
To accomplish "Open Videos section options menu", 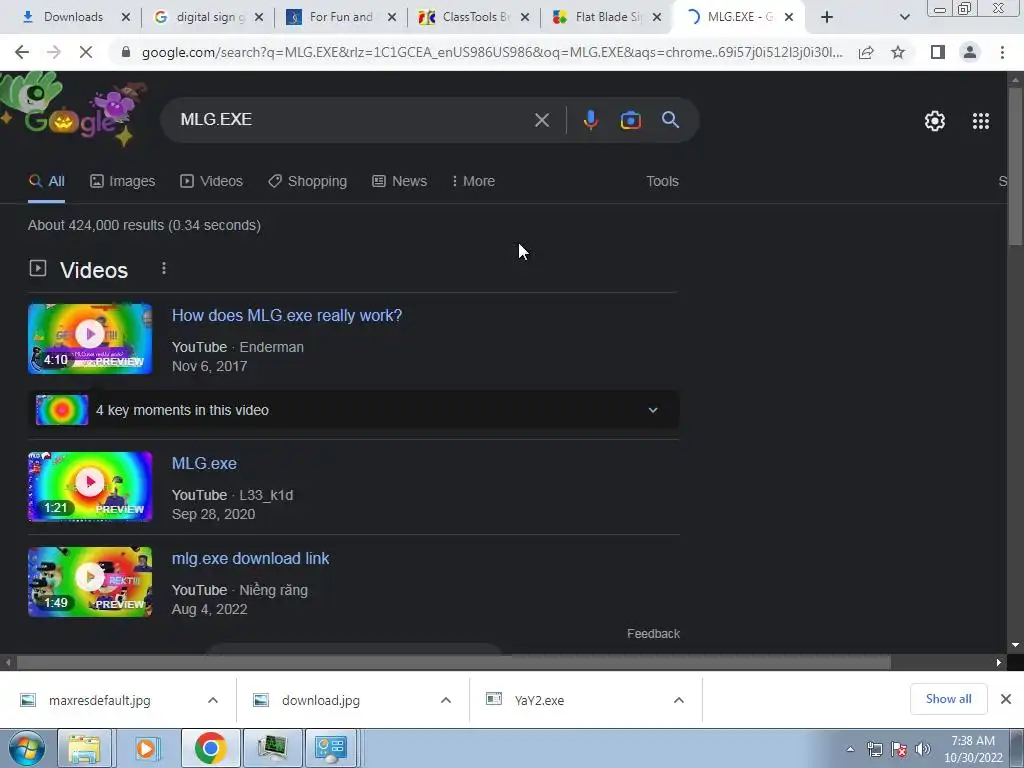I will click(164, 268).
